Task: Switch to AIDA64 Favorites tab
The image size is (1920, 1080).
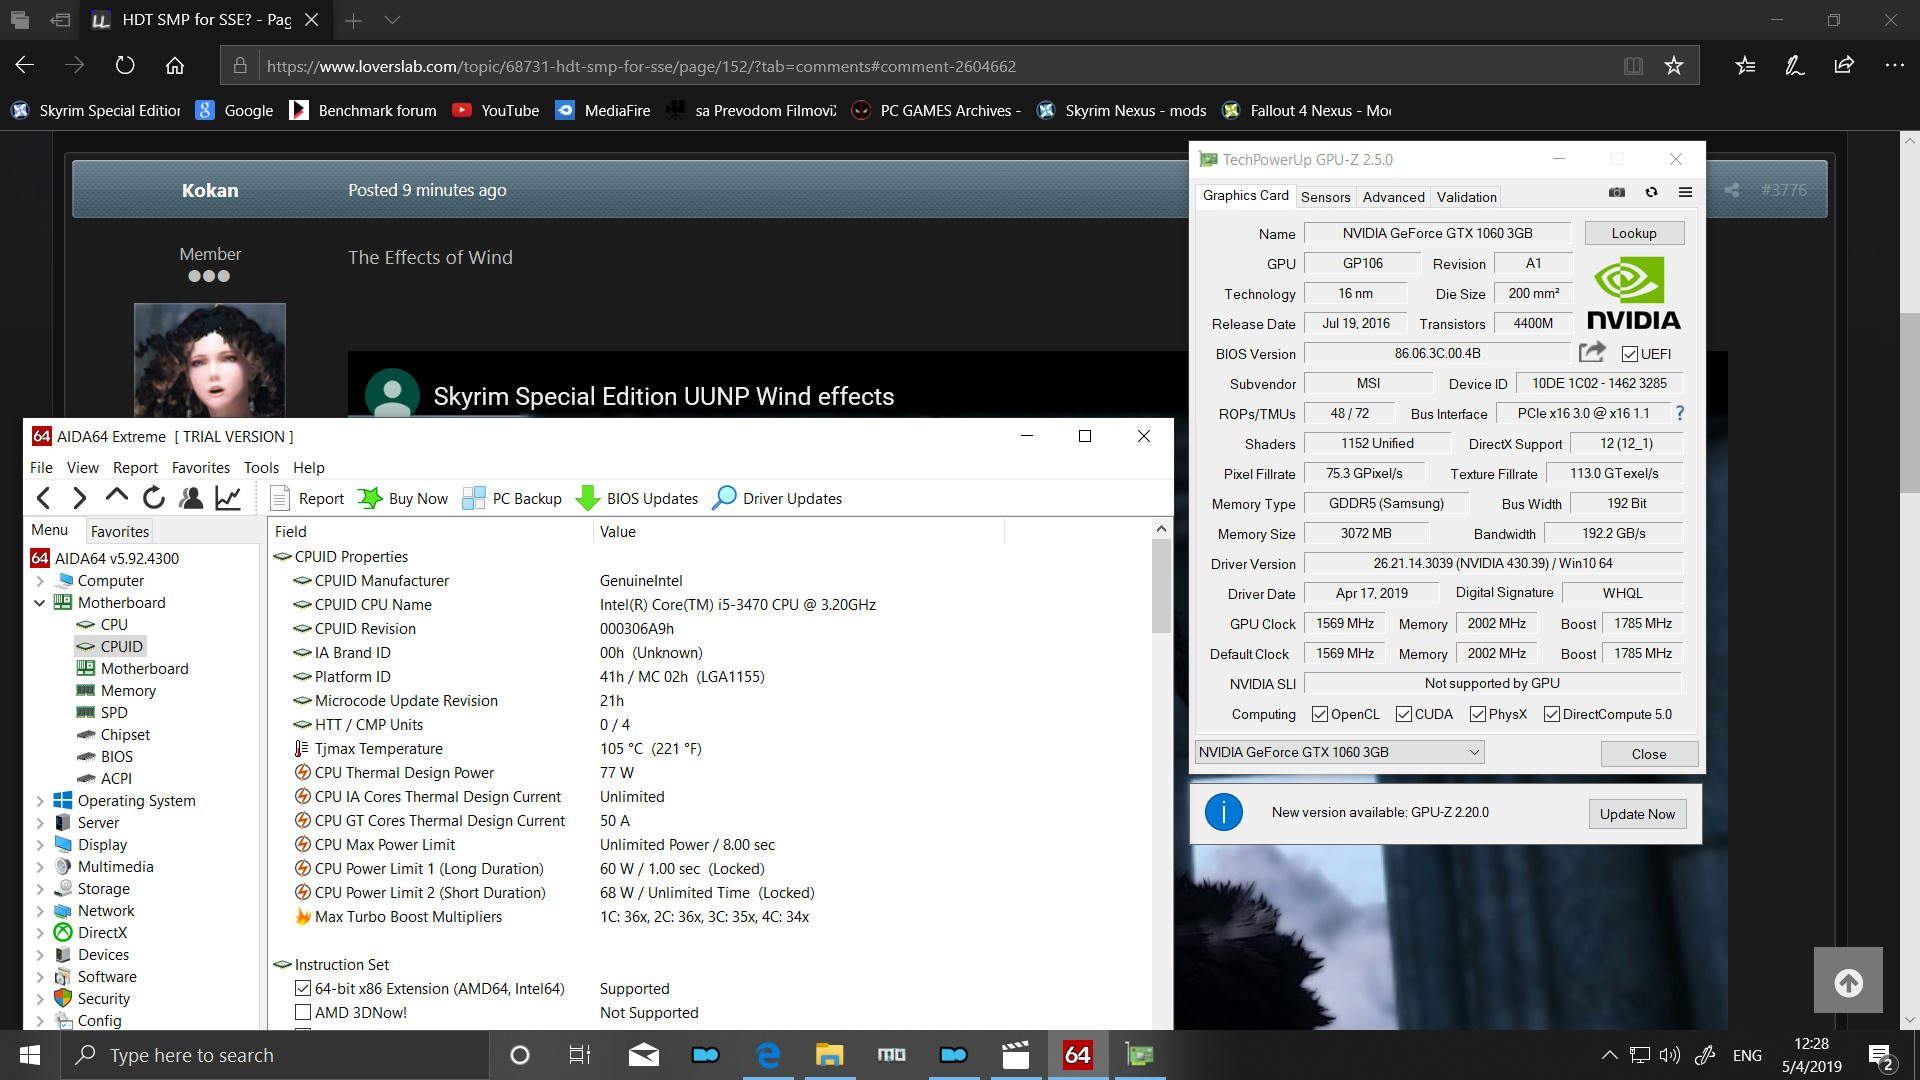Action: click(x=119, y=531)
